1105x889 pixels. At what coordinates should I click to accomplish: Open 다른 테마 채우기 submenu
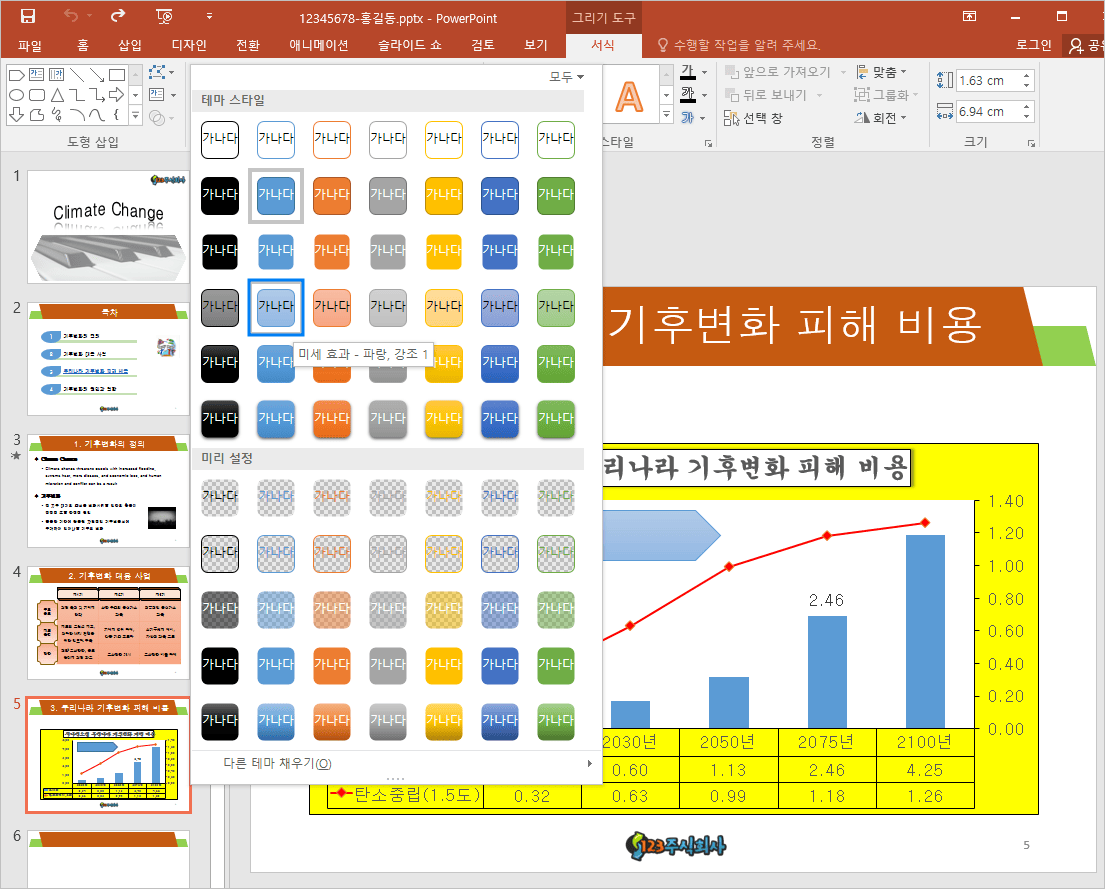pos(396,764)
